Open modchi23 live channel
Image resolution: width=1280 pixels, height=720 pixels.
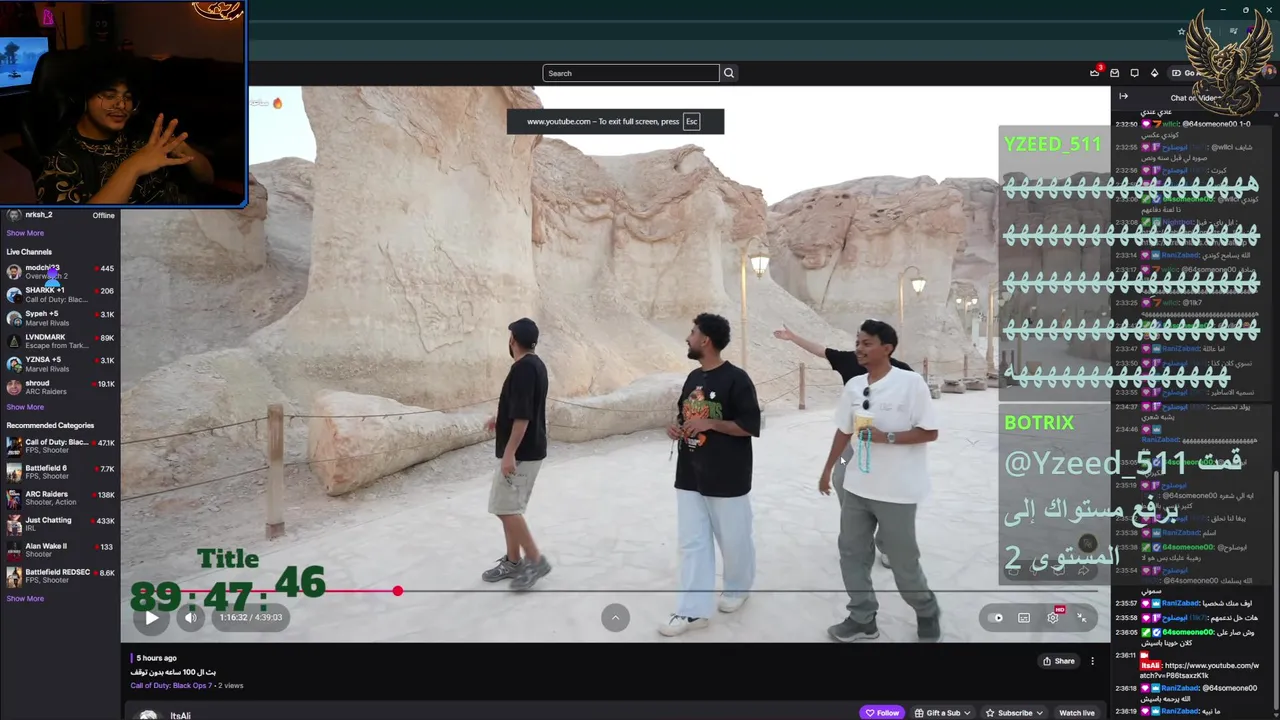(x=60, y=271)
